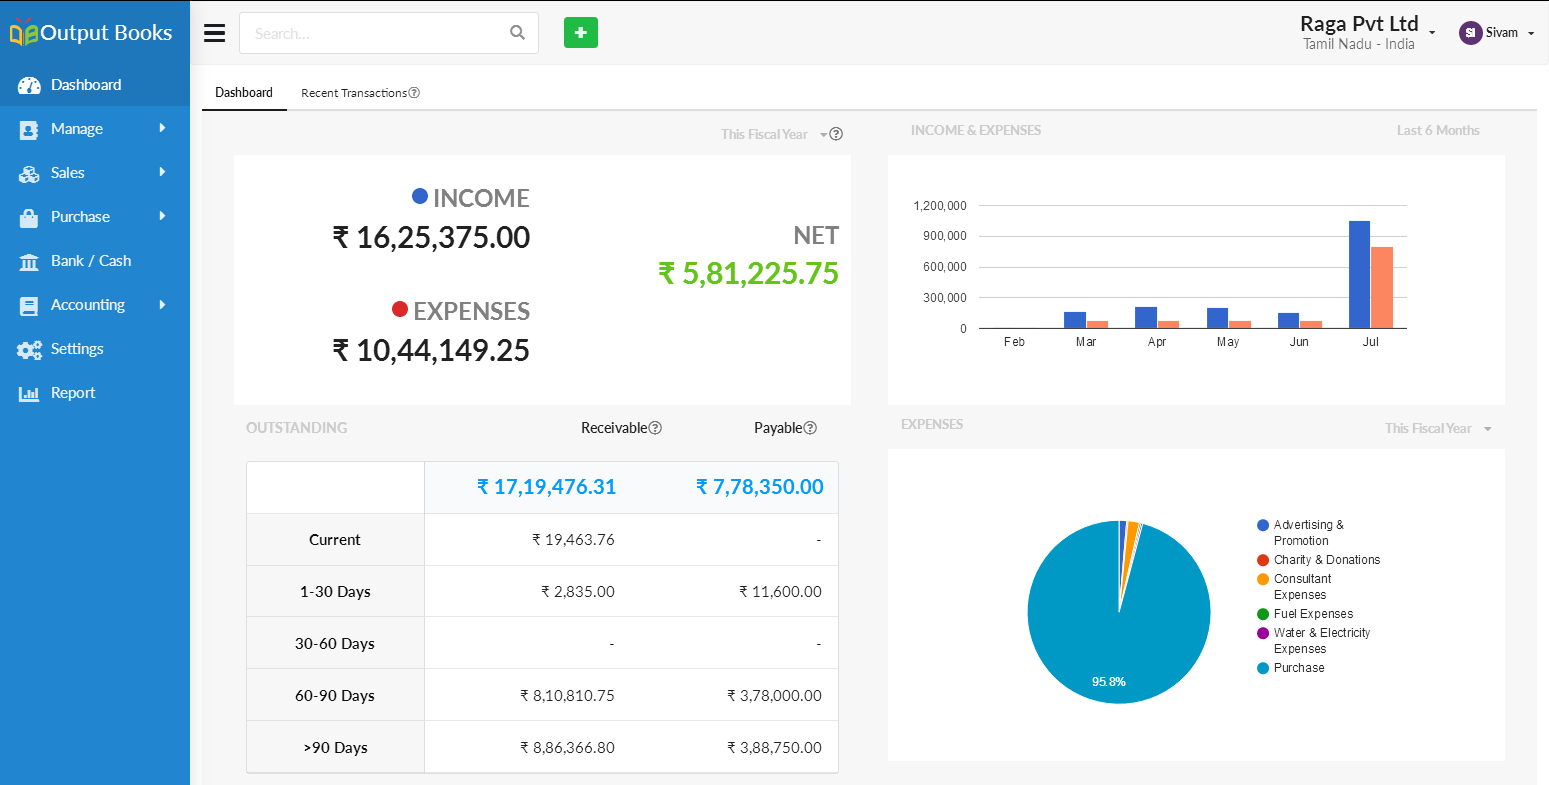Expand the Sales submenu arrow
Viewport: 1549px width, 785px height.
[x=162, y=172]
